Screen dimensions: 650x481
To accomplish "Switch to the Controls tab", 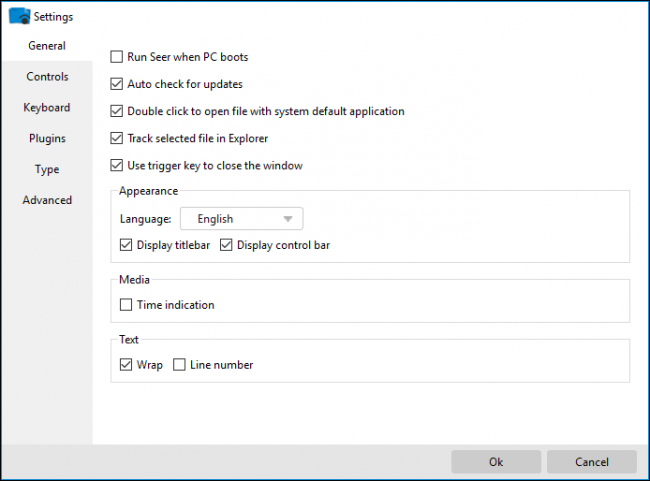I will 47,77.
